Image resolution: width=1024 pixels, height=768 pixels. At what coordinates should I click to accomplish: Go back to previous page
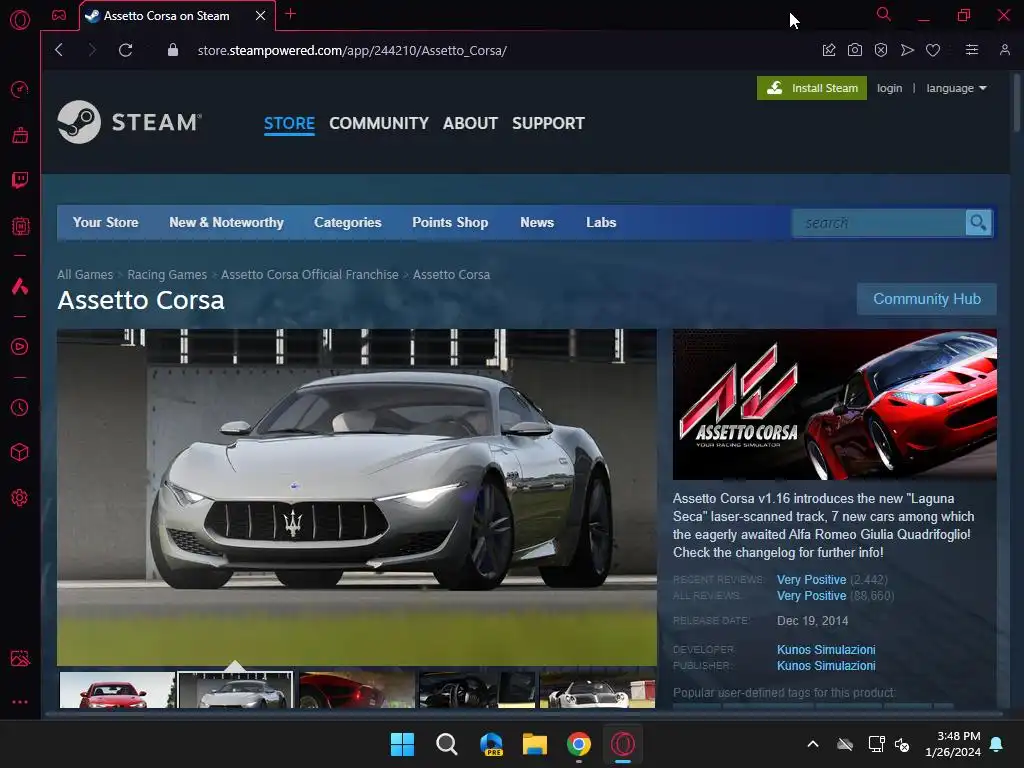59,50
